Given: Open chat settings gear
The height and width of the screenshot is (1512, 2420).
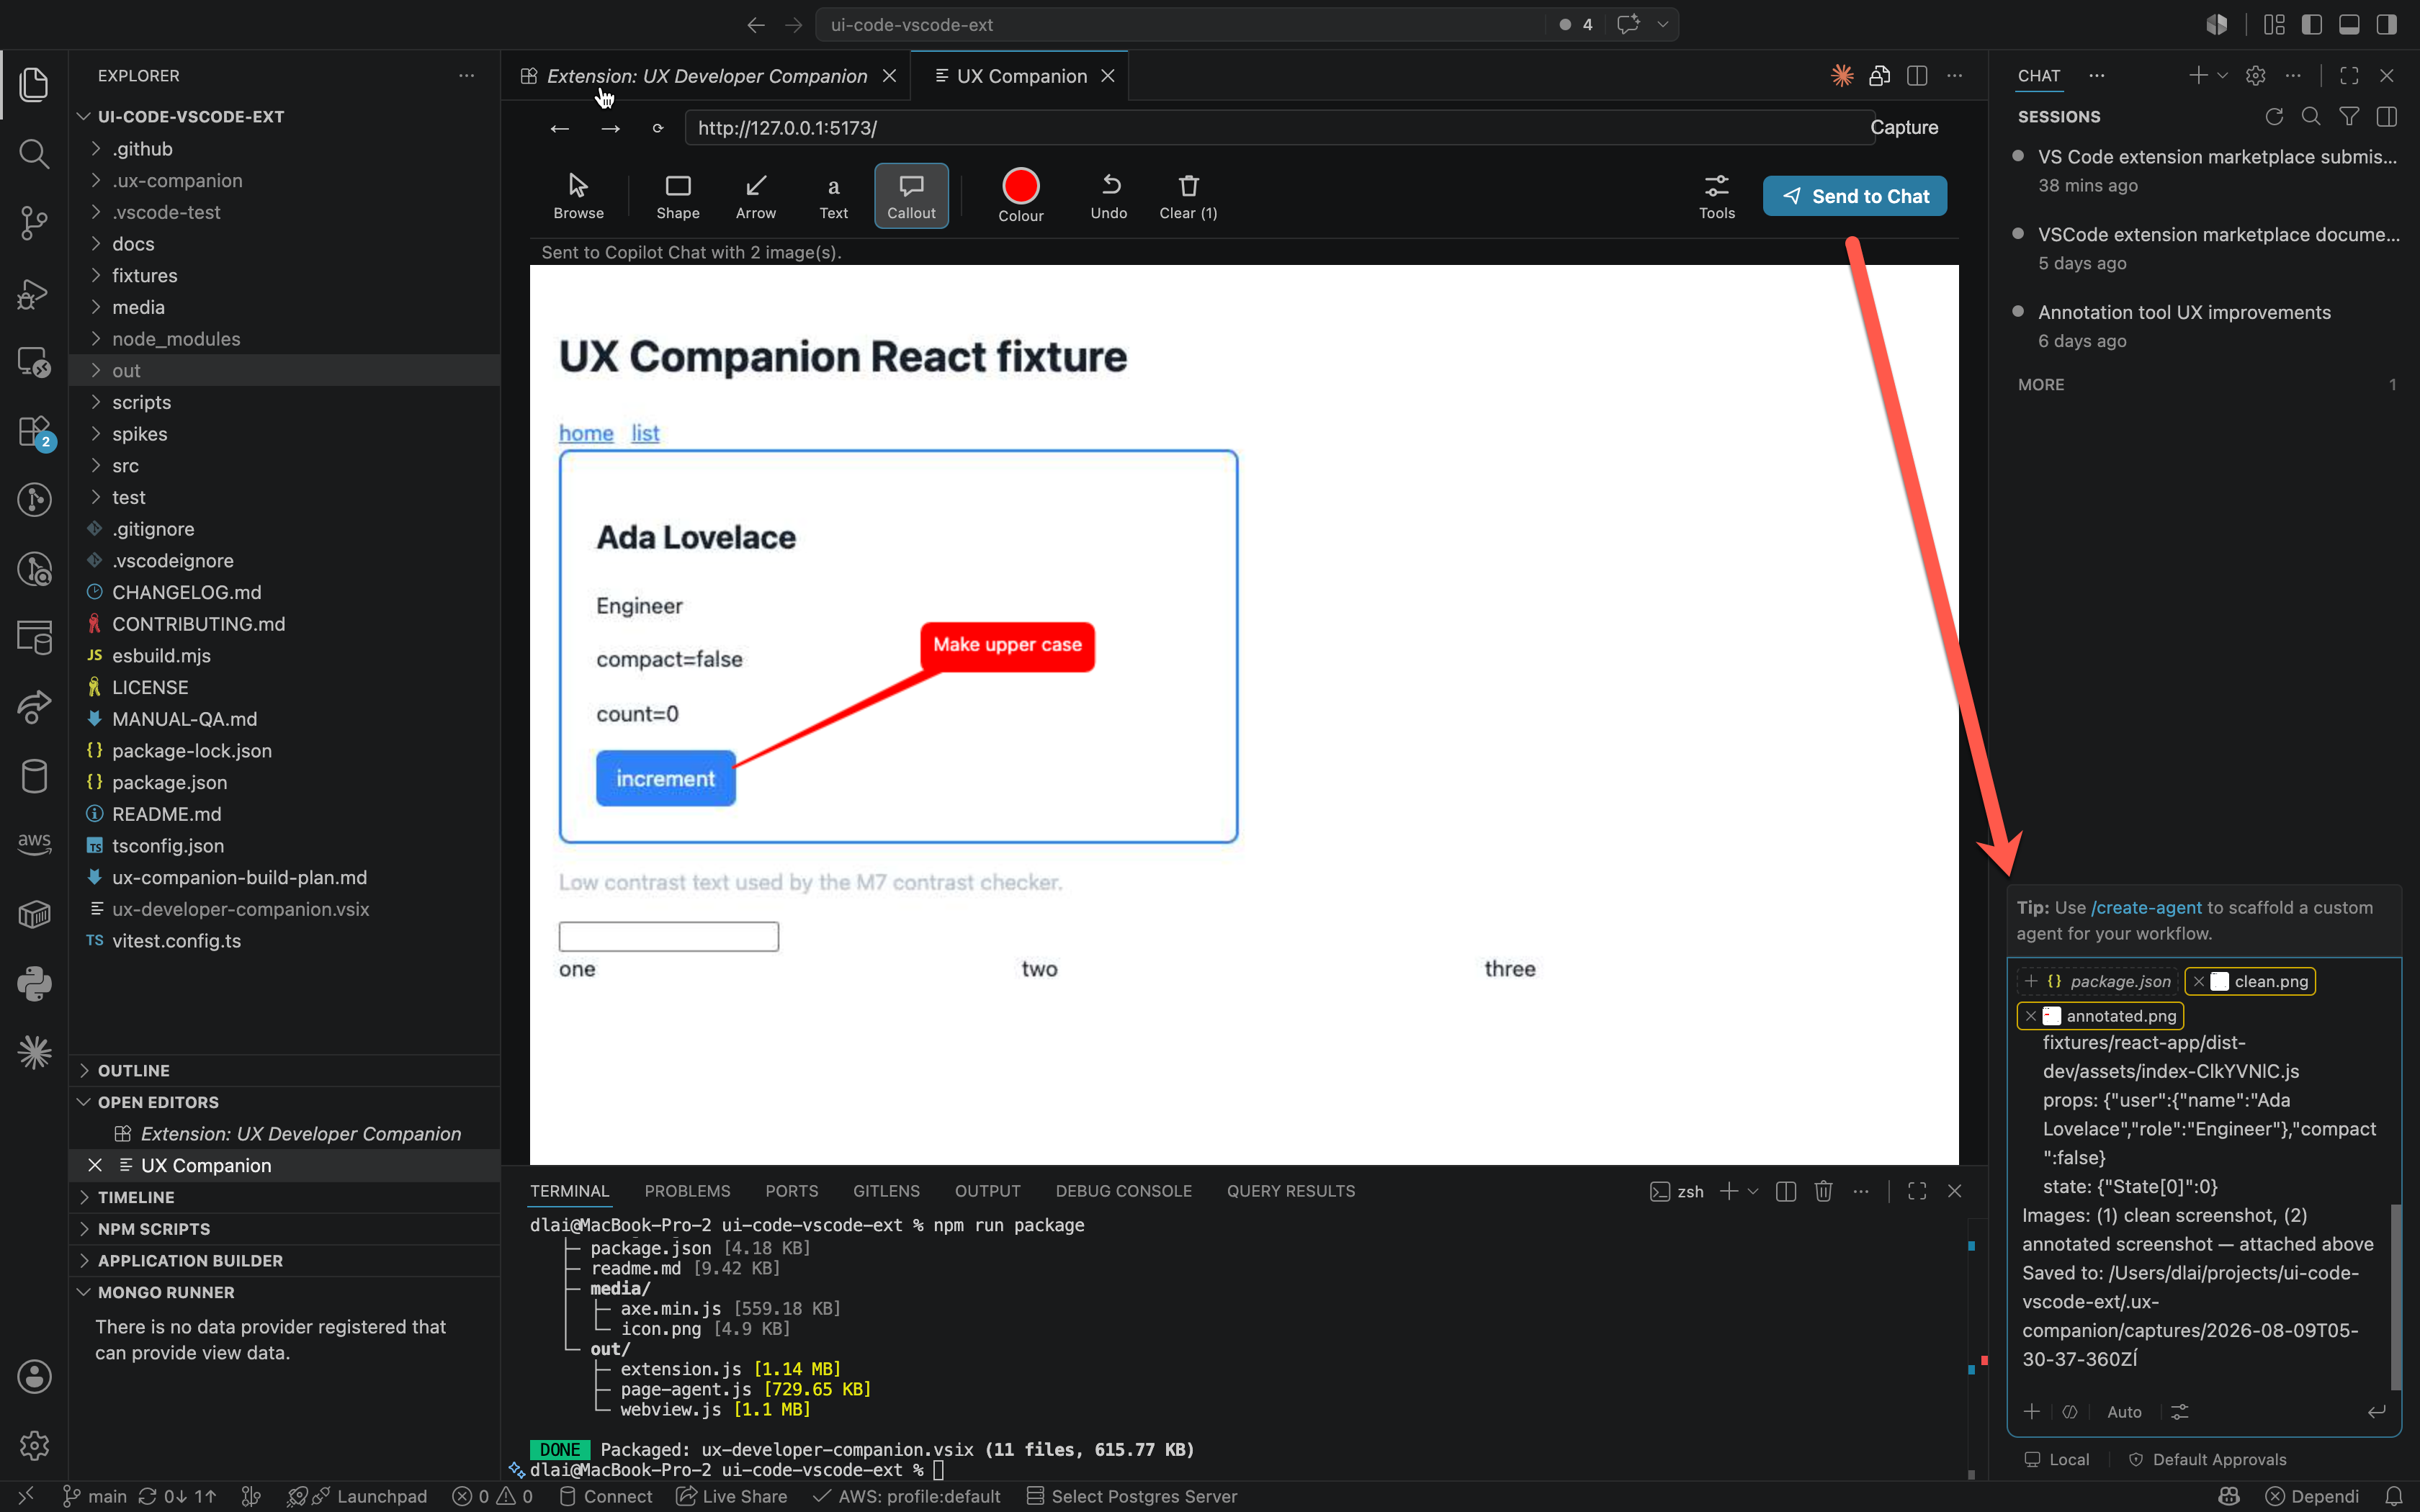Looking at the screenshot, I should tap(2256, 76).
